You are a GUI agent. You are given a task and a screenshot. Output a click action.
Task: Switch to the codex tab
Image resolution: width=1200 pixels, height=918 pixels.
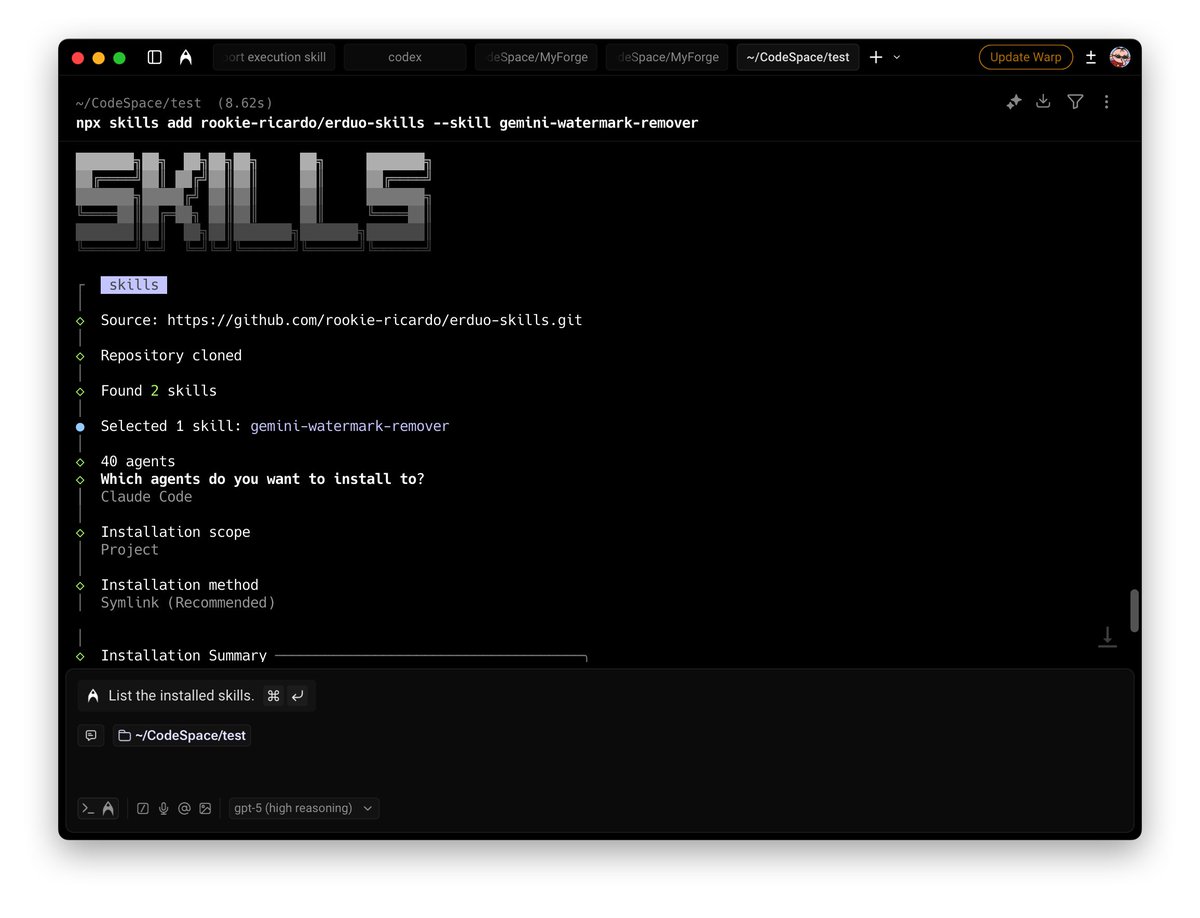405,57
